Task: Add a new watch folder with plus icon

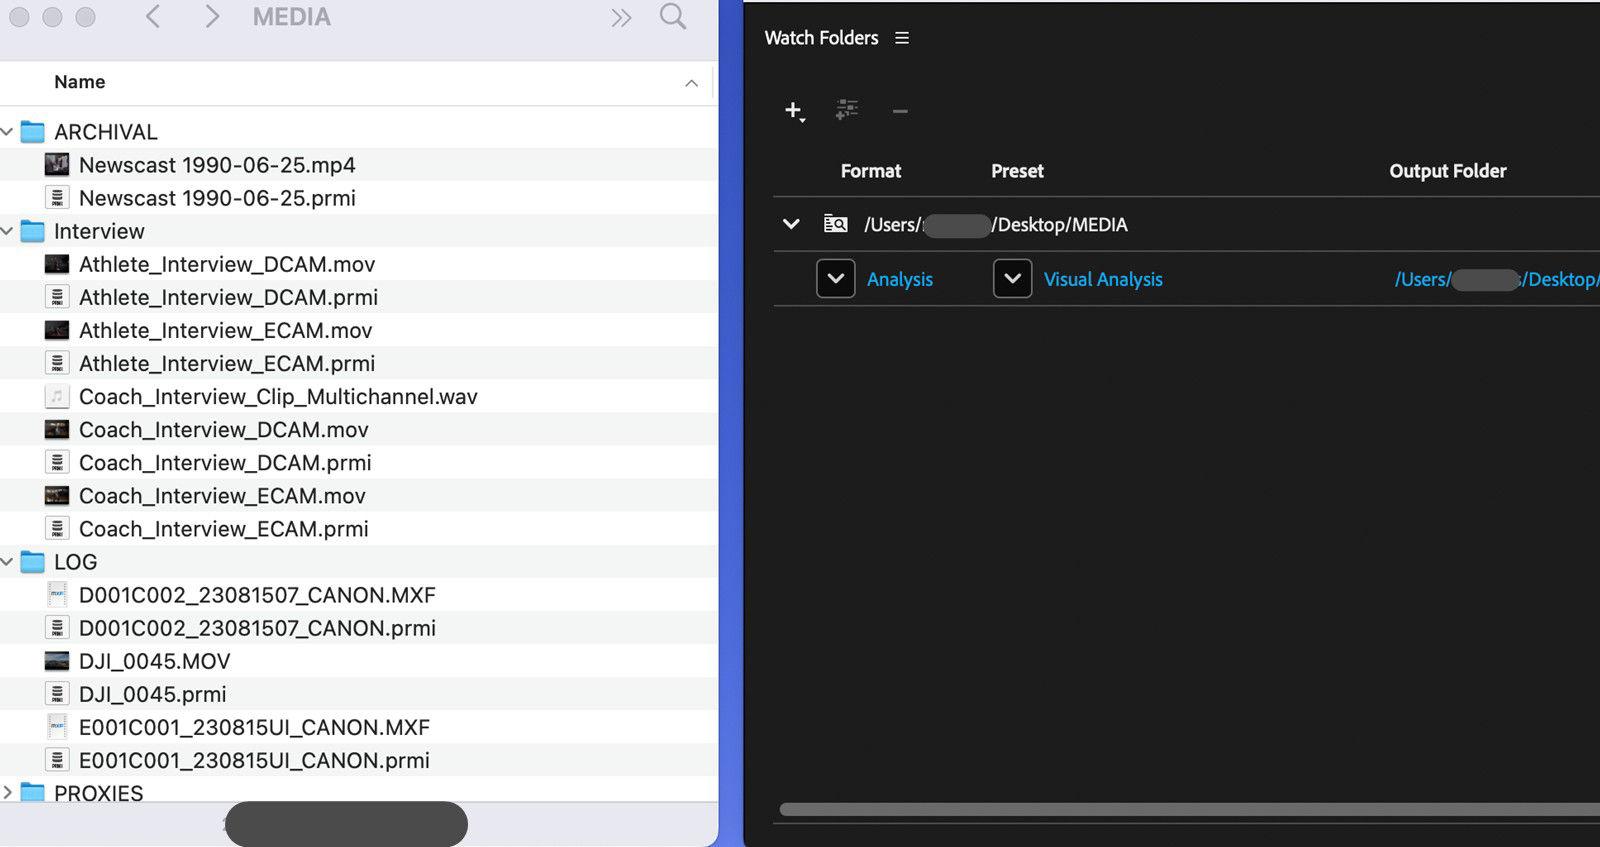Action: (x=794, y=111)
